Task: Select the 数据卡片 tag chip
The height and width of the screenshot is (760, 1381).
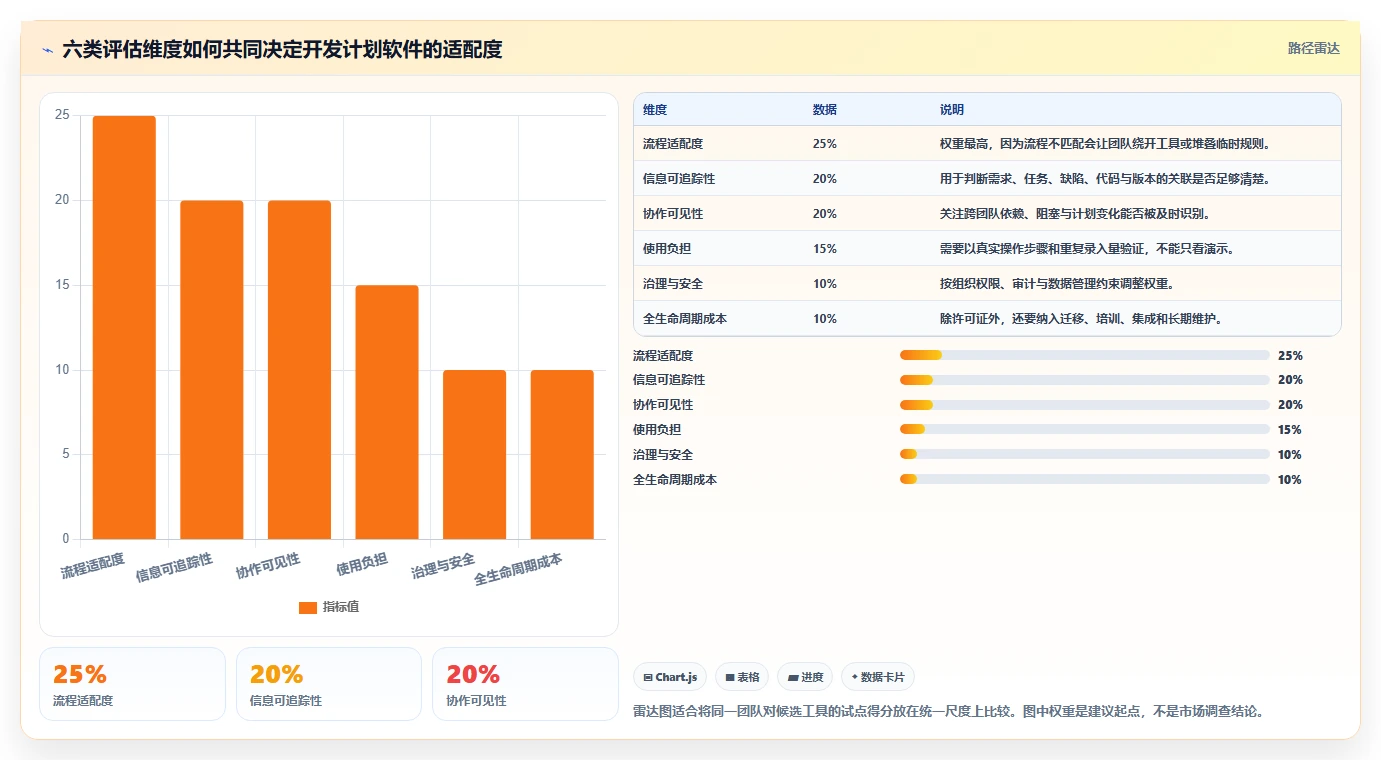Action: tap(878, 677)
